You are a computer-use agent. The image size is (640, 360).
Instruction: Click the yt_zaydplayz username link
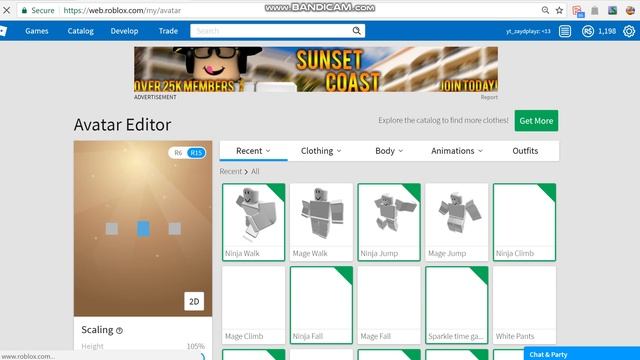pyautogui.click(x=528, y=31)
